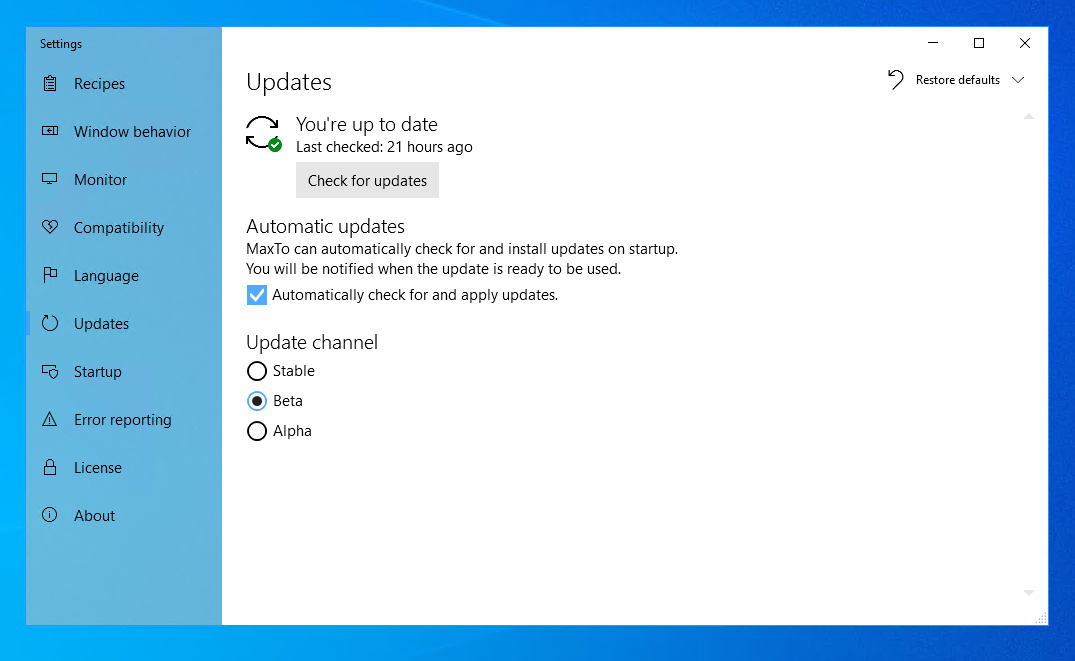Click the Startup icon in the sidebar
The height and width of the screenshot is (661, 1075).
49,371
